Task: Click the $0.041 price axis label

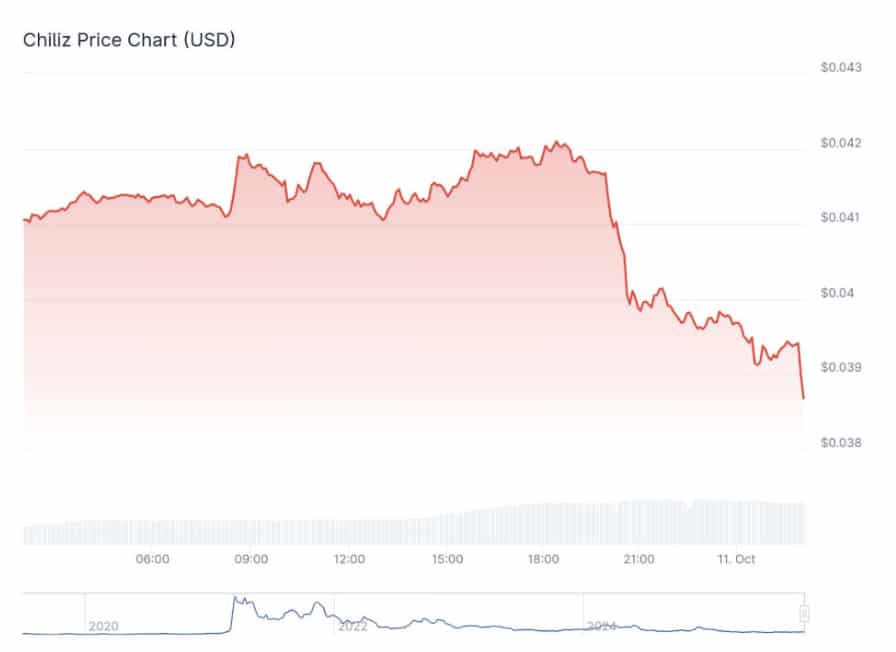Action: 840,218
